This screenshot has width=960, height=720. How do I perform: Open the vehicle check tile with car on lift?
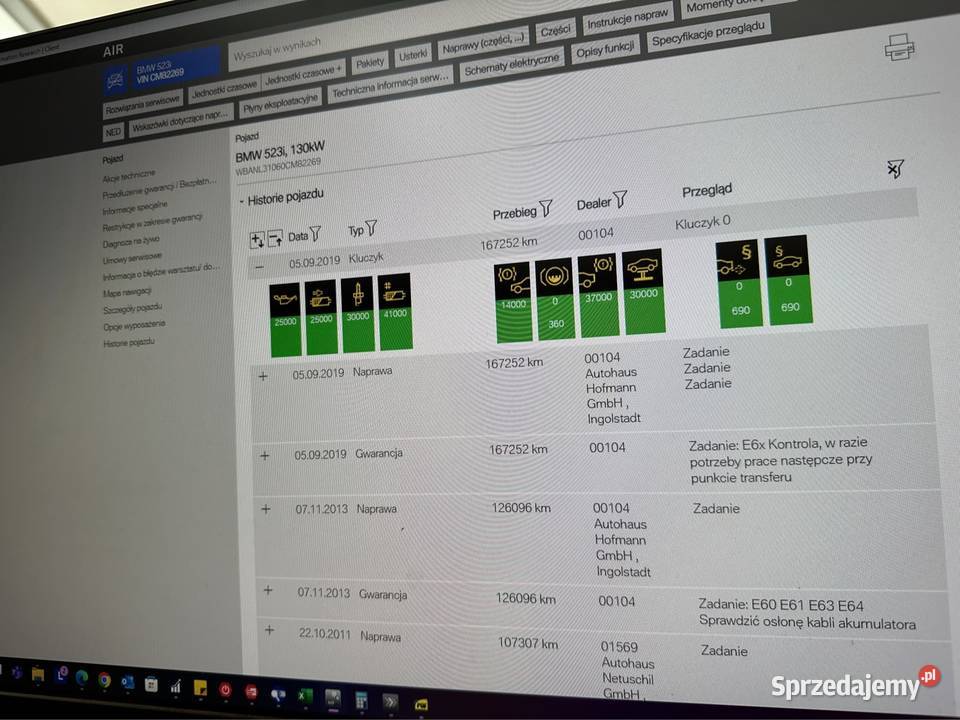pyautogui.click(x=643, y=291)
